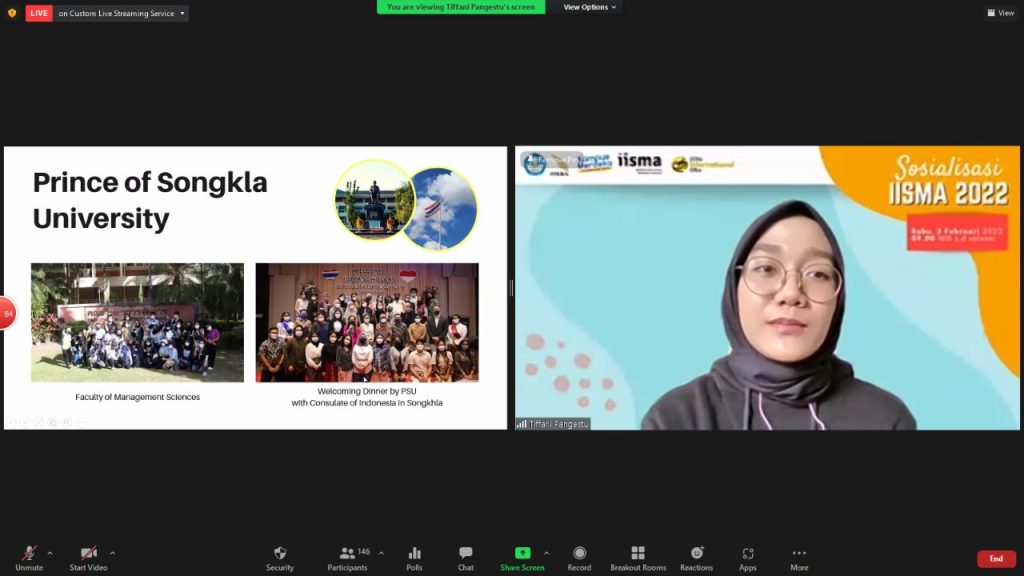Screen dimensions: 1024x576
Task: Advance to next slide with slideshow arrow
Action: point(25,422)
